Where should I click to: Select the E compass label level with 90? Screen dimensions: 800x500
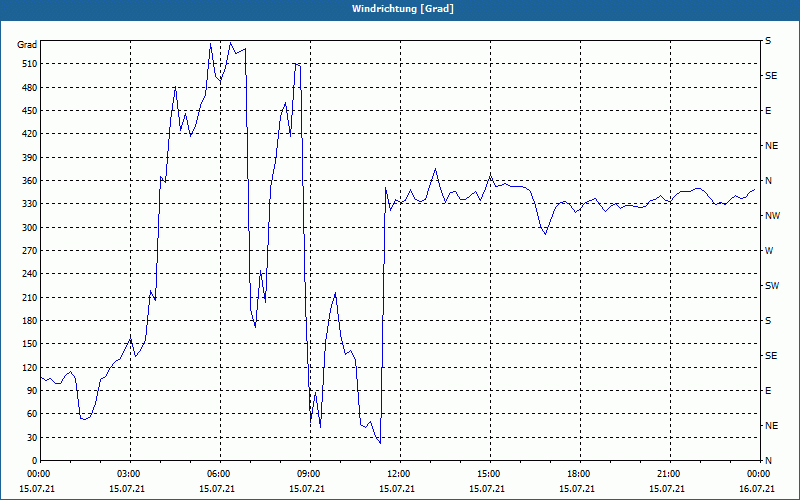click(768, 391)
